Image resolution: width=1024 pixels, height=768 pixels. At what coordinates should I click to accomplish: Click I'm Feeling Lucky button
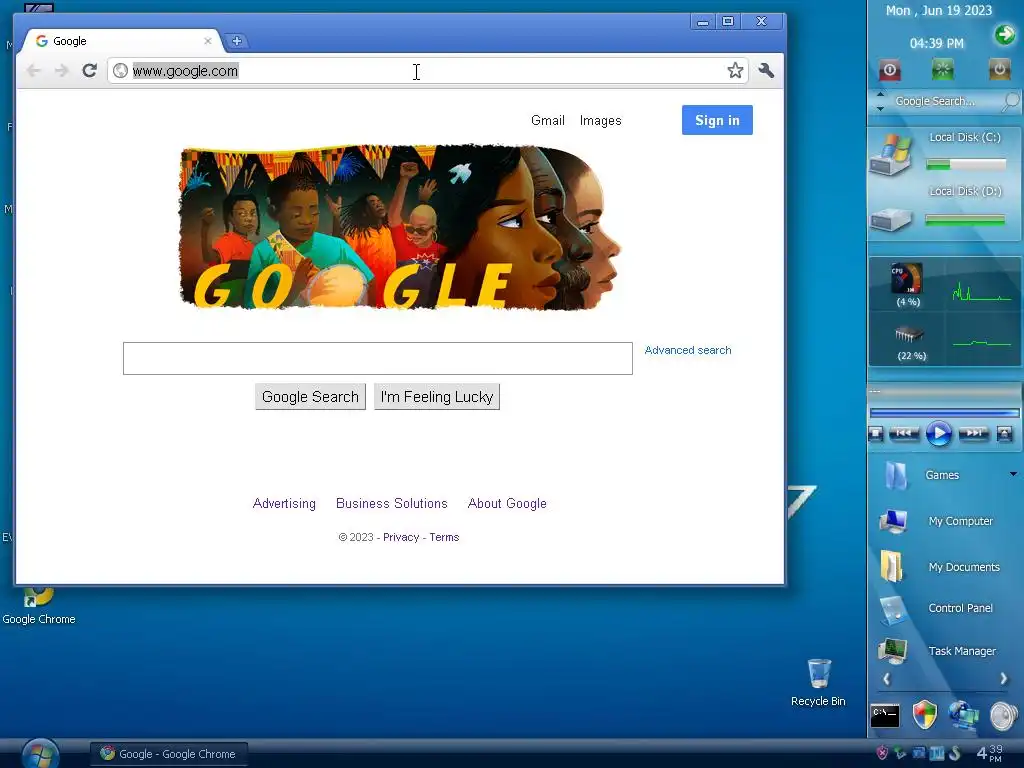point(437,396)
